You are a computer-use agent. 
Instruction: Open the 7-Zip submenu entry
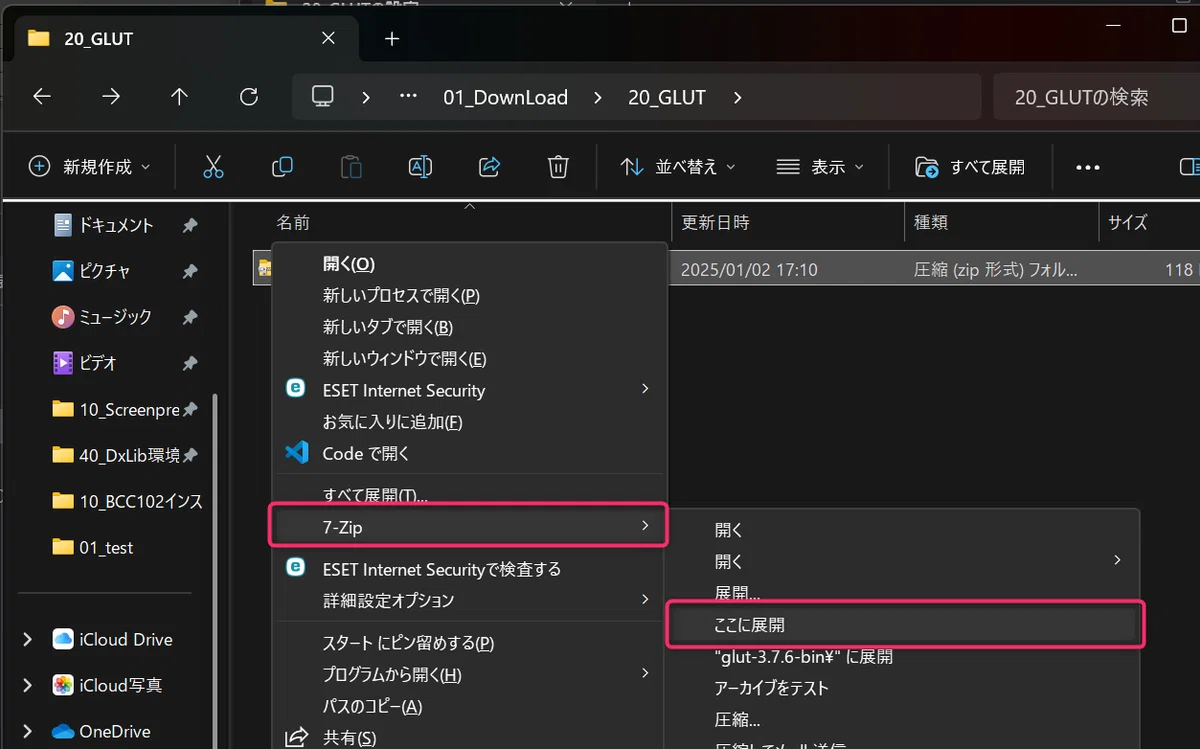point(470,525)
